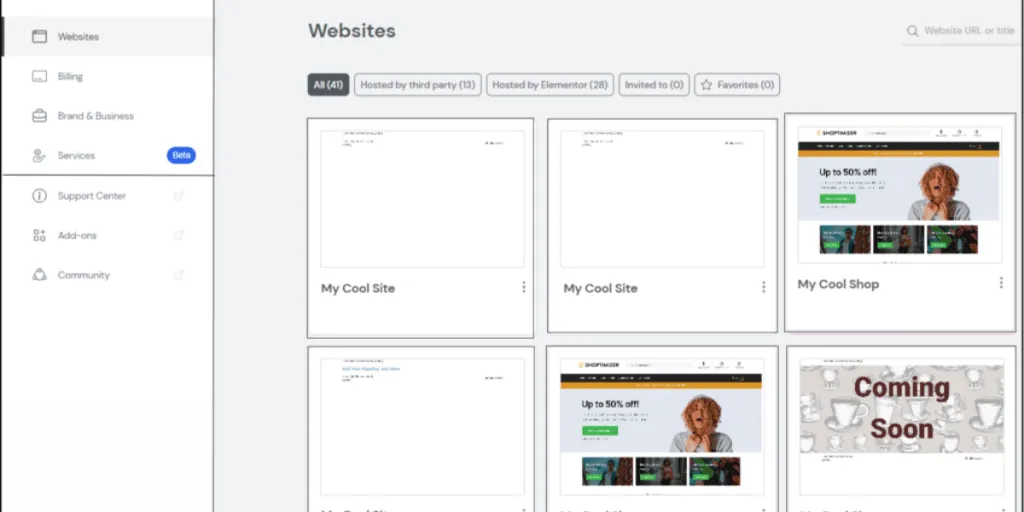This screenshot has width=1024, height=512.
Task: Open three-dot menu for My Cool Shop
Action: 1000,283
